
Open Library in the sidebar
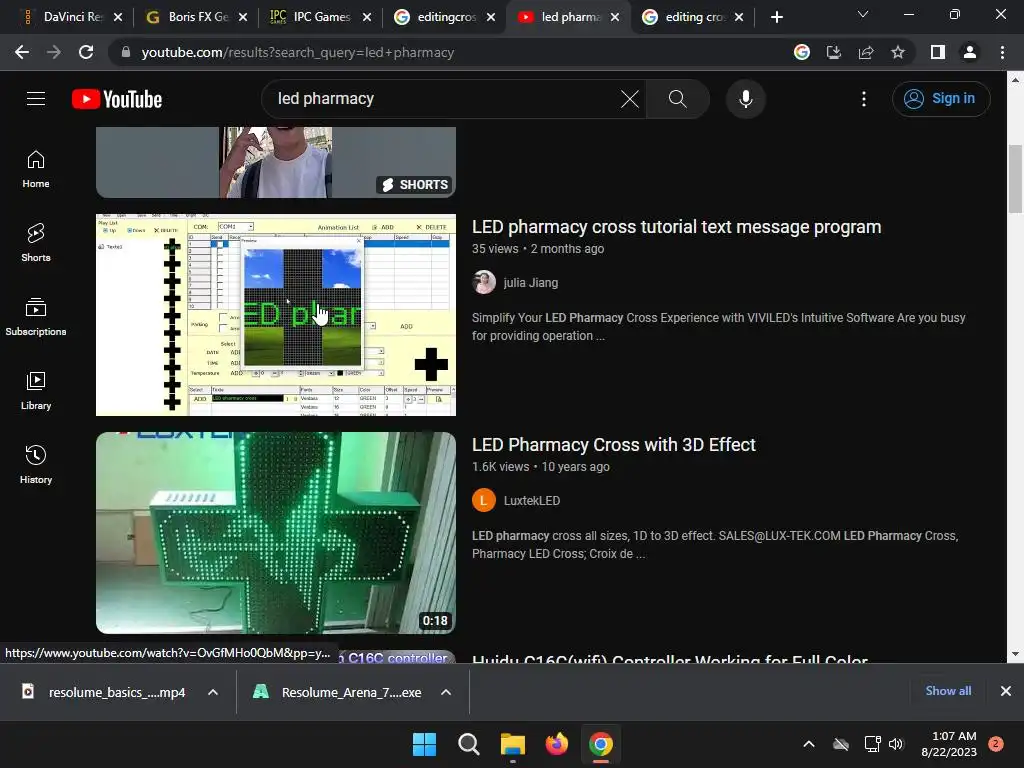(x=36, y=391)
